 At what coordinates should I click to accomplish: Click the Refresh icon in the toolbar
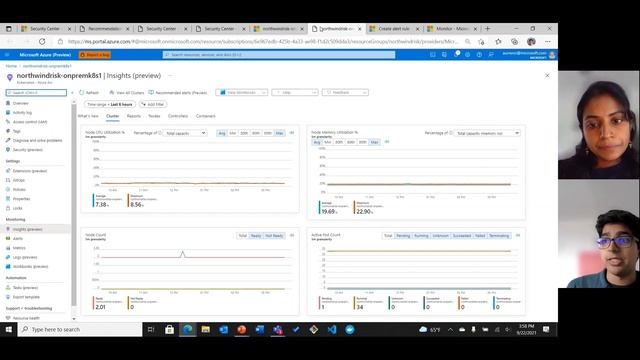82,93
